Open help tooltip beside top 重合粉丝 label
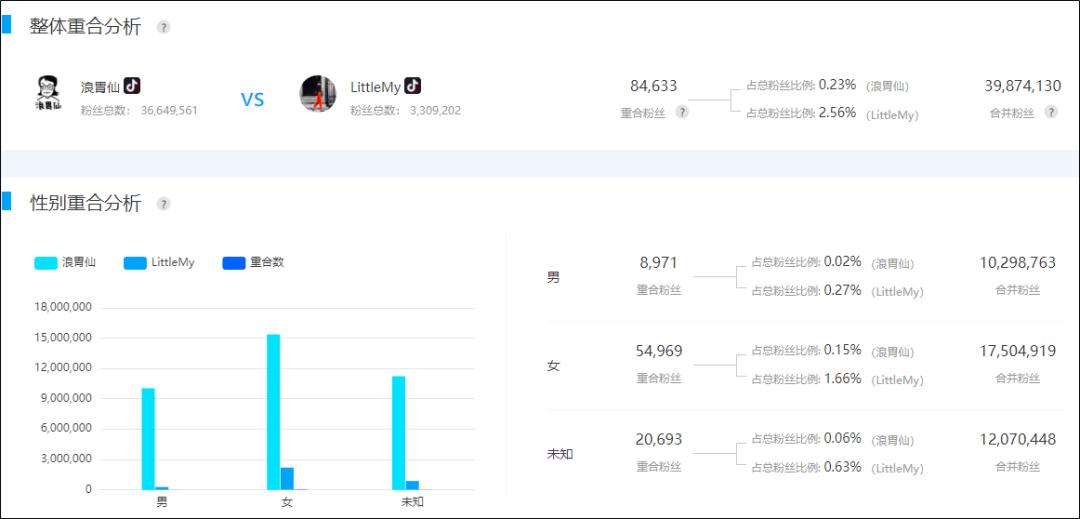The width and height of the screenshot is (1080, 519). click(682, 112)
